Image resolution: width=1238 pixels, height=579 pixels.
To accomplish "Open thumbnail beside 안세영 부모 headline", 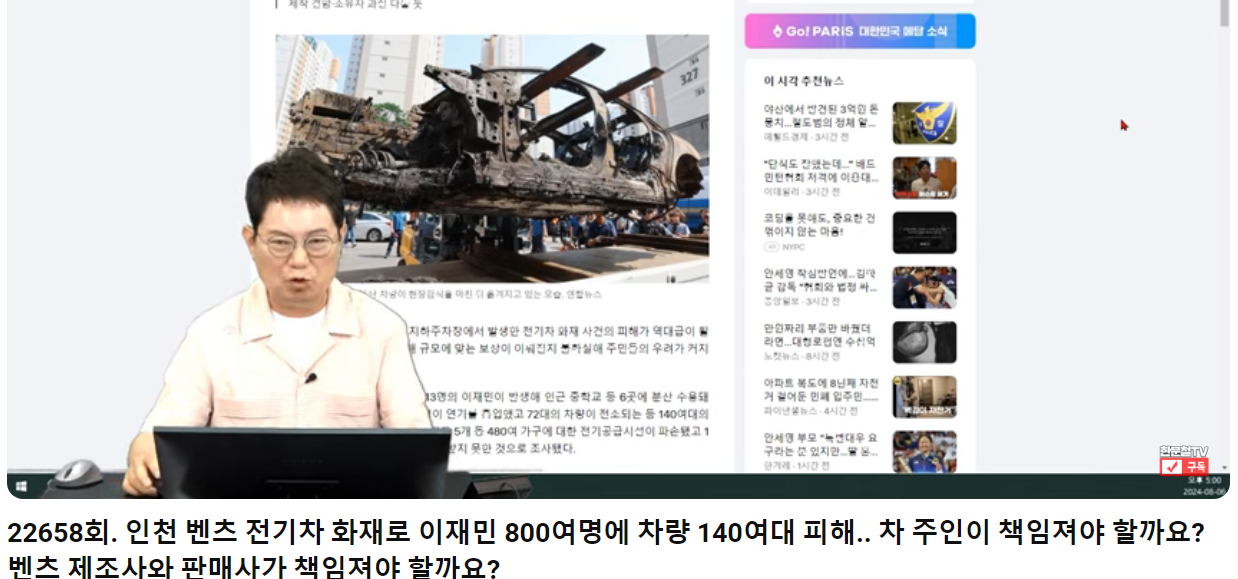I will tap(924, 452).
